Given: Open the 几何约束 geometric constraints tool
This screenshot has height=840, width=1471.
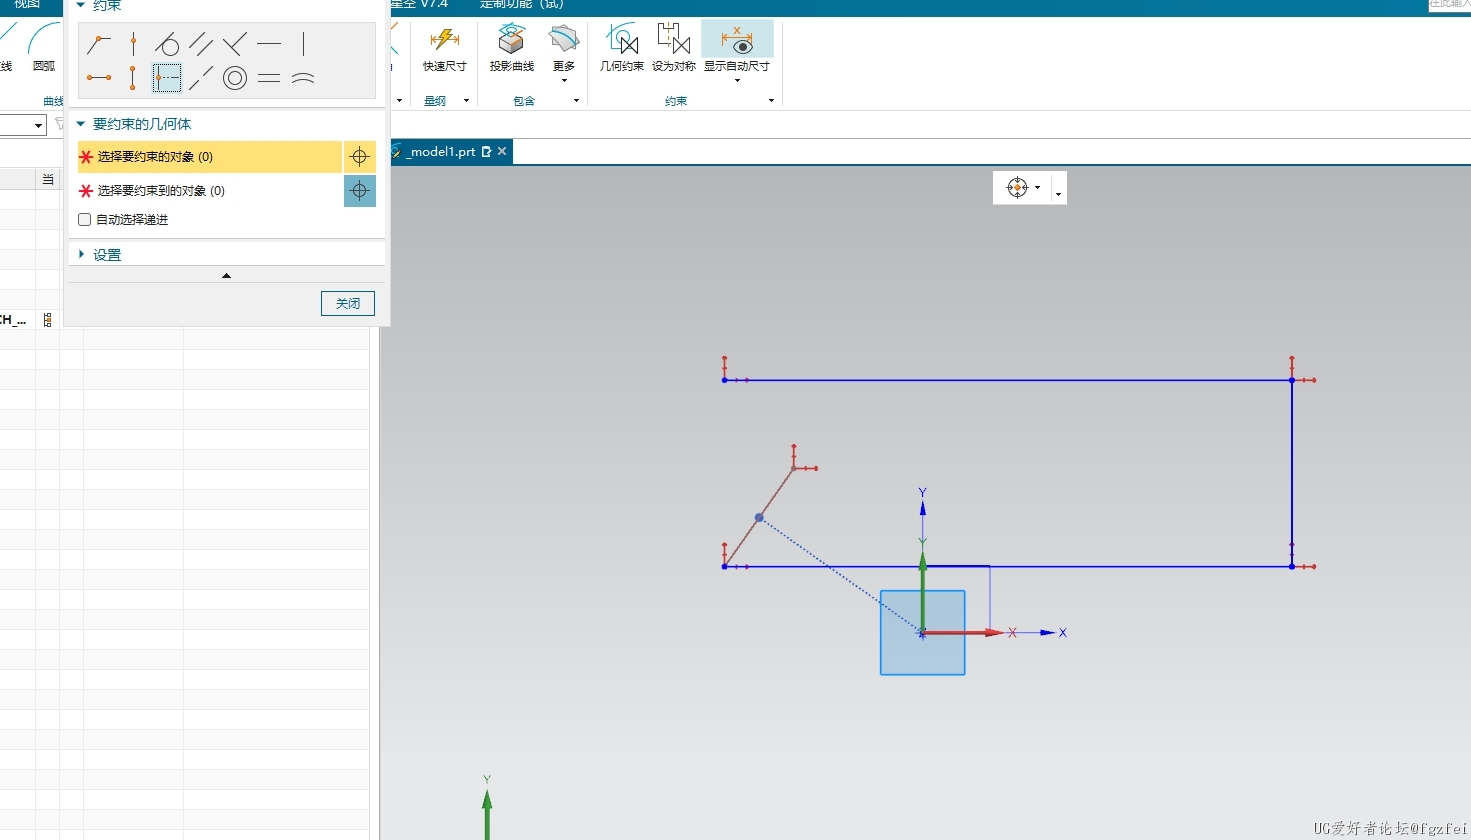Looking at the screenshot, I should click(x=622, y=49).
